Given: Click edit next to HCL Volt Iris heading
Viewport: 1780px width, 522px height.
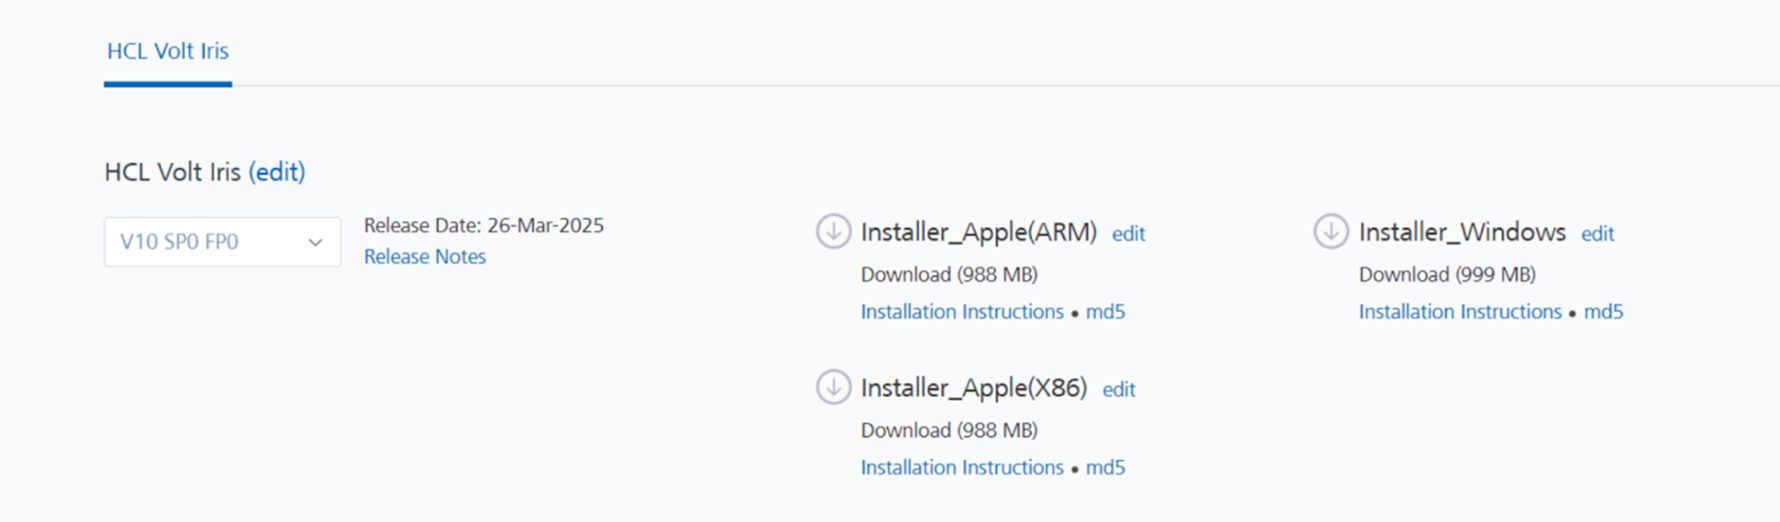Looking at the screenshot, I should pyautogui.click(x=277, y=172).
